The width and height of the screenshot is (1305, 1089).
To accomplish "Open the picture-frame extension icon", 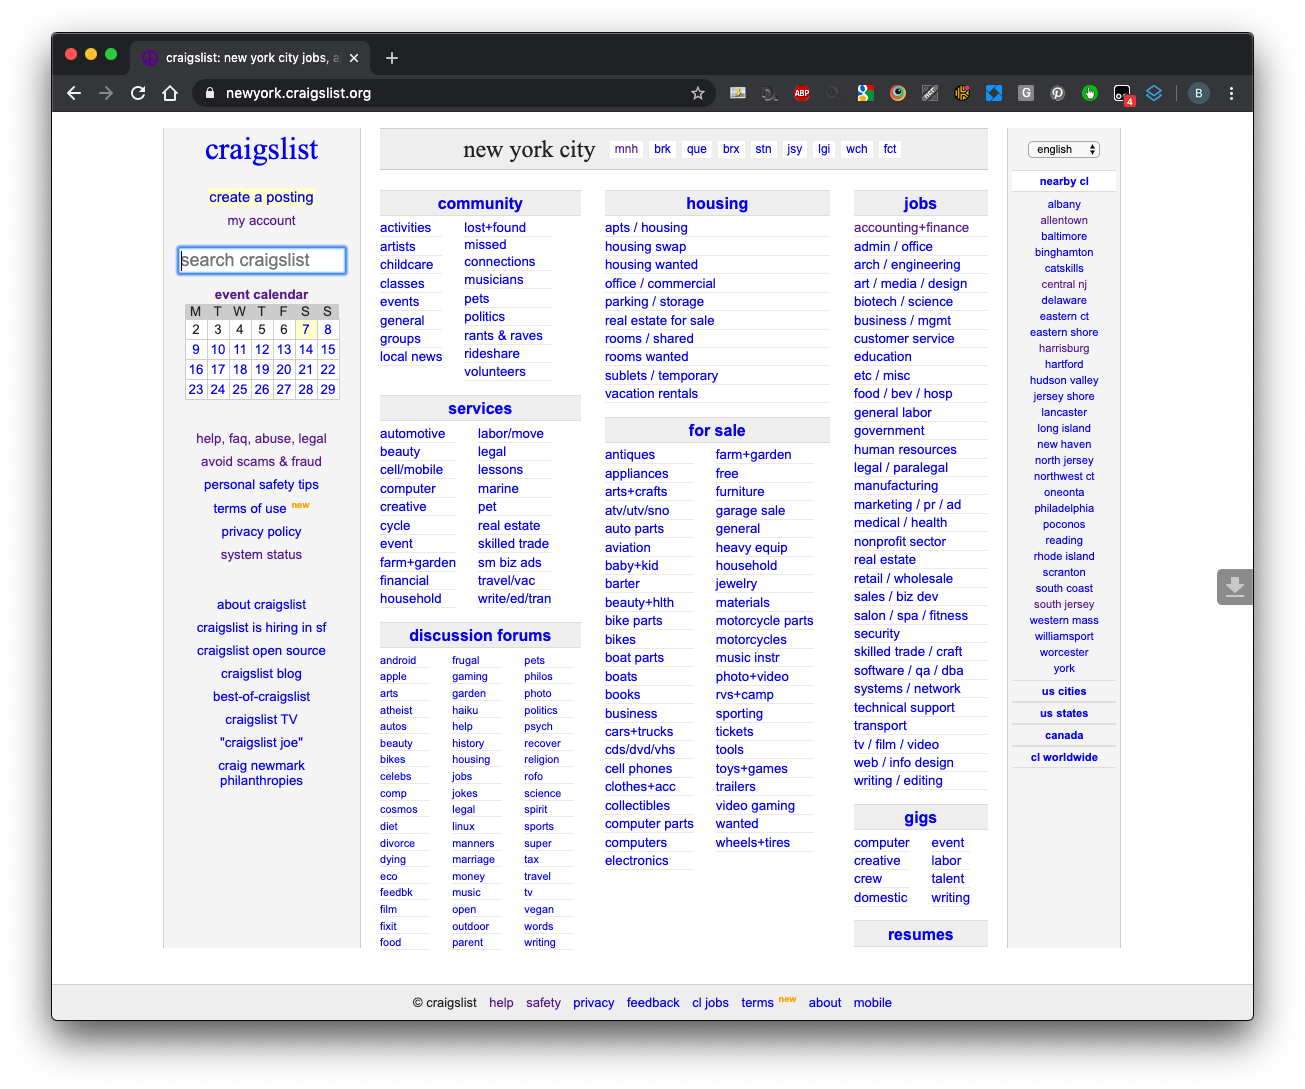I will pyautogui.click(x=738, y=93).
